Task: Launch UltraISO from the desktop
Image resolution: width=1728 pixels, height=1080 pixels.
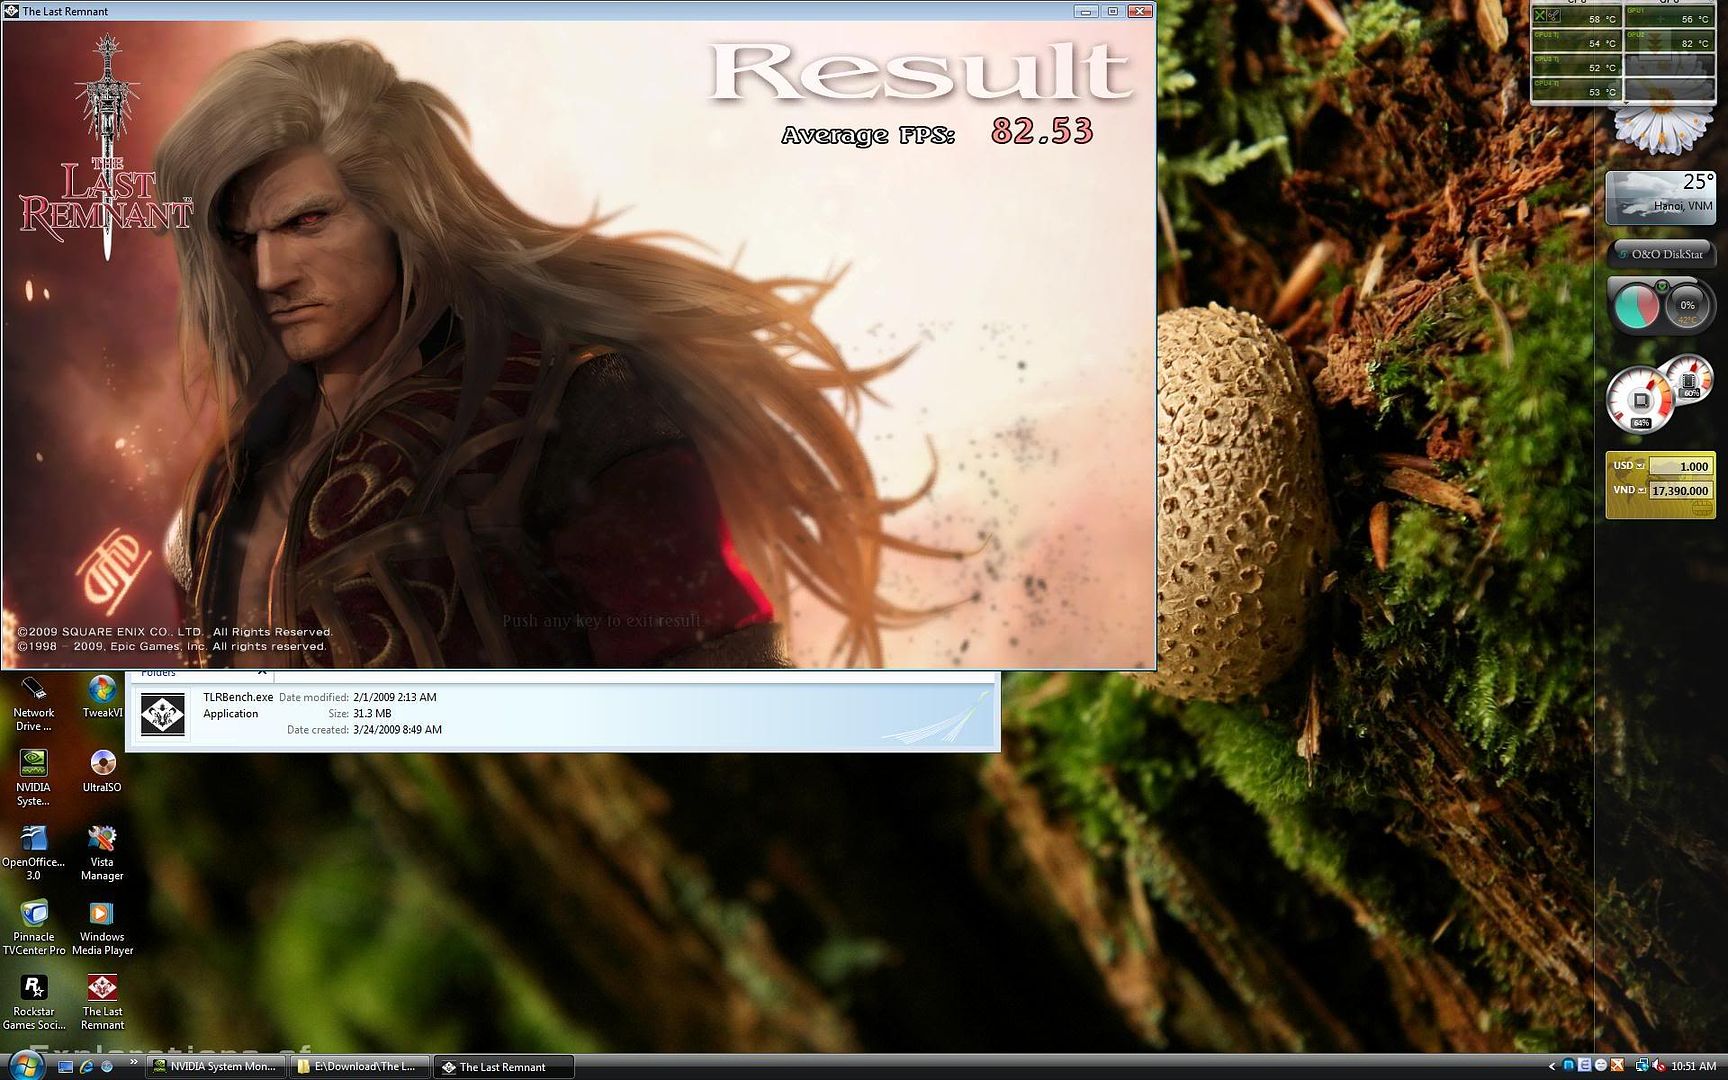Action: (102, 772)
